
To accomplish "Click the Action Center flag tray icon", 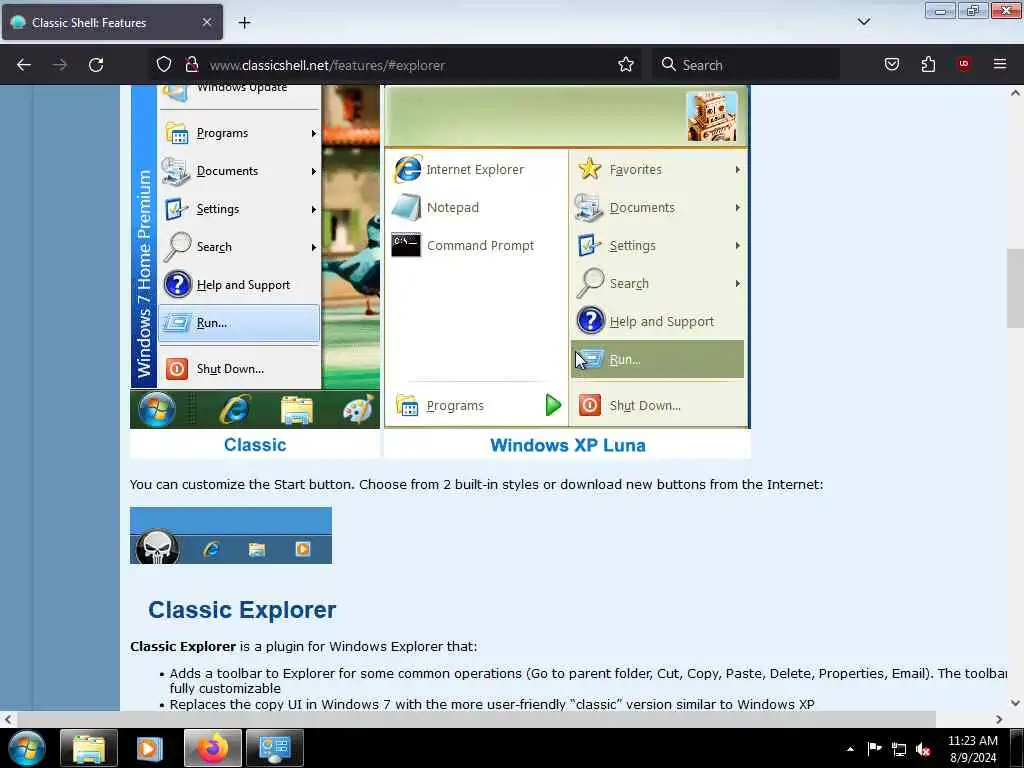I will [x=874, y=749].
